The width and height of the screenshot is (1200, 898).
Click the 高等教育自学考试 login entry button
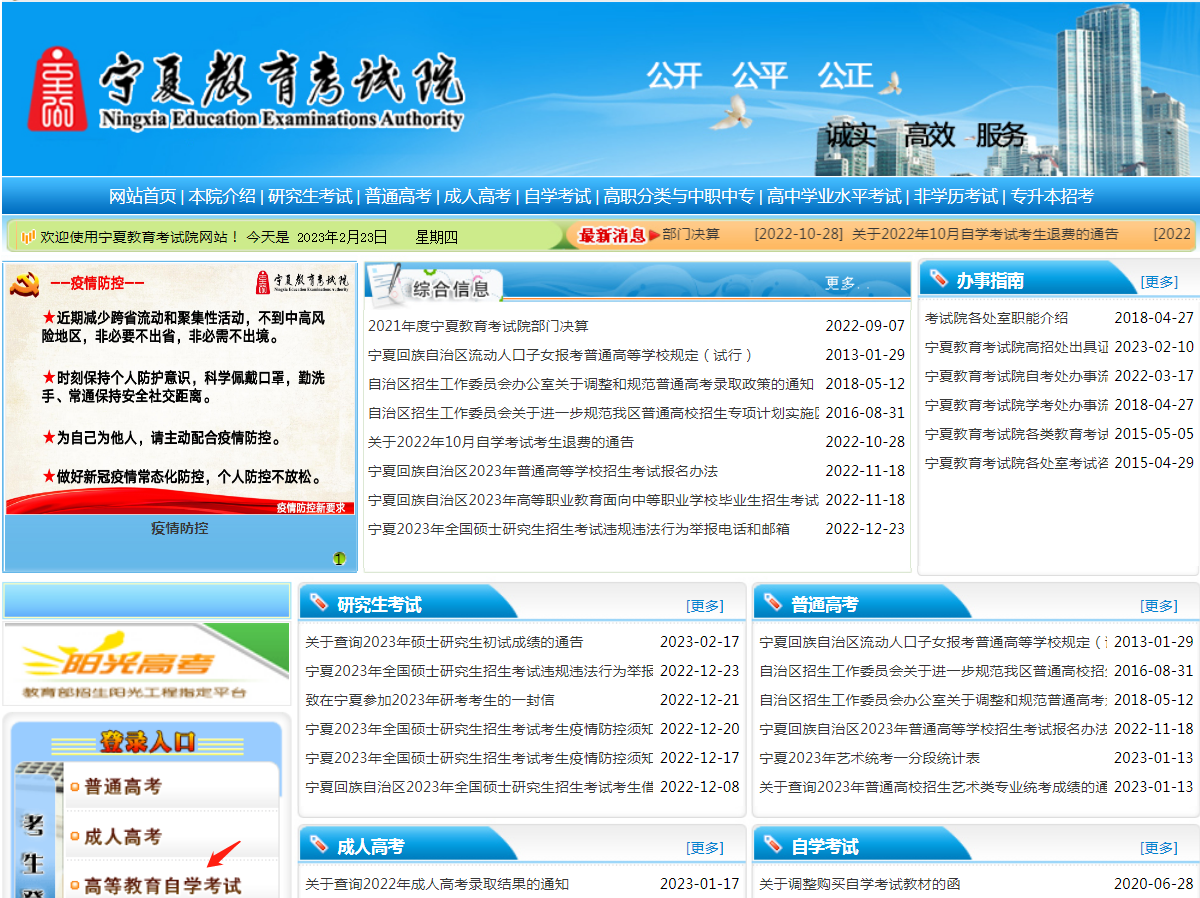162,886
